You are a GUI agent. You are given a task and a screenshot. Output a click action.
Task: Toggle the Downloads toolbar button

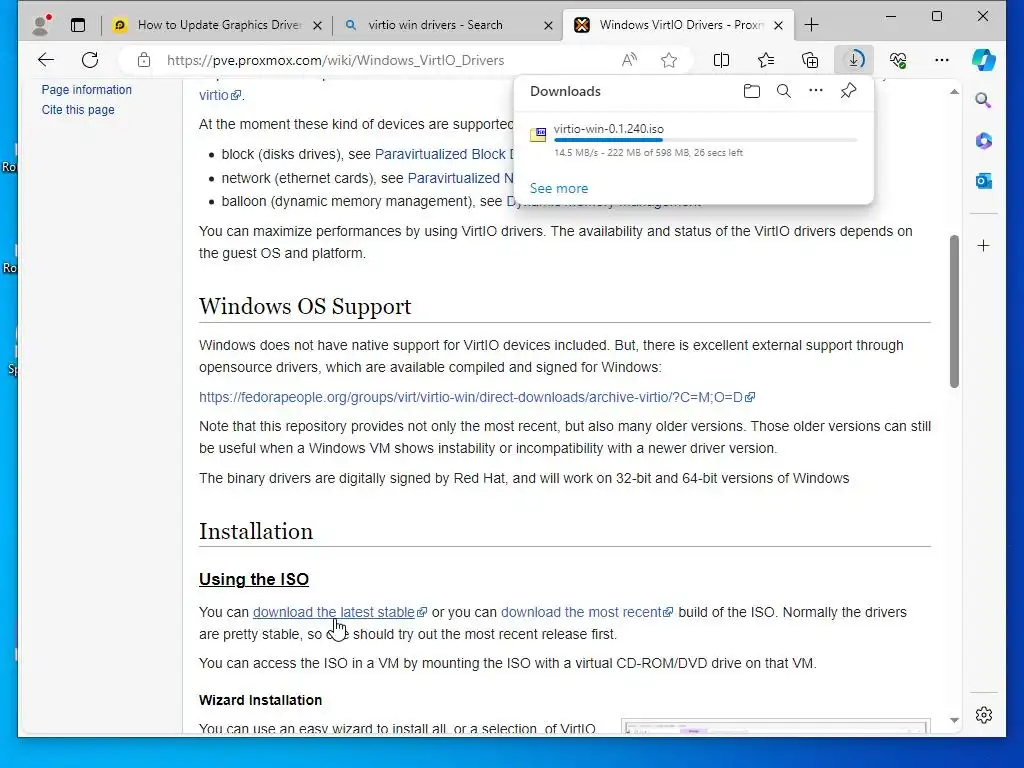854,60
